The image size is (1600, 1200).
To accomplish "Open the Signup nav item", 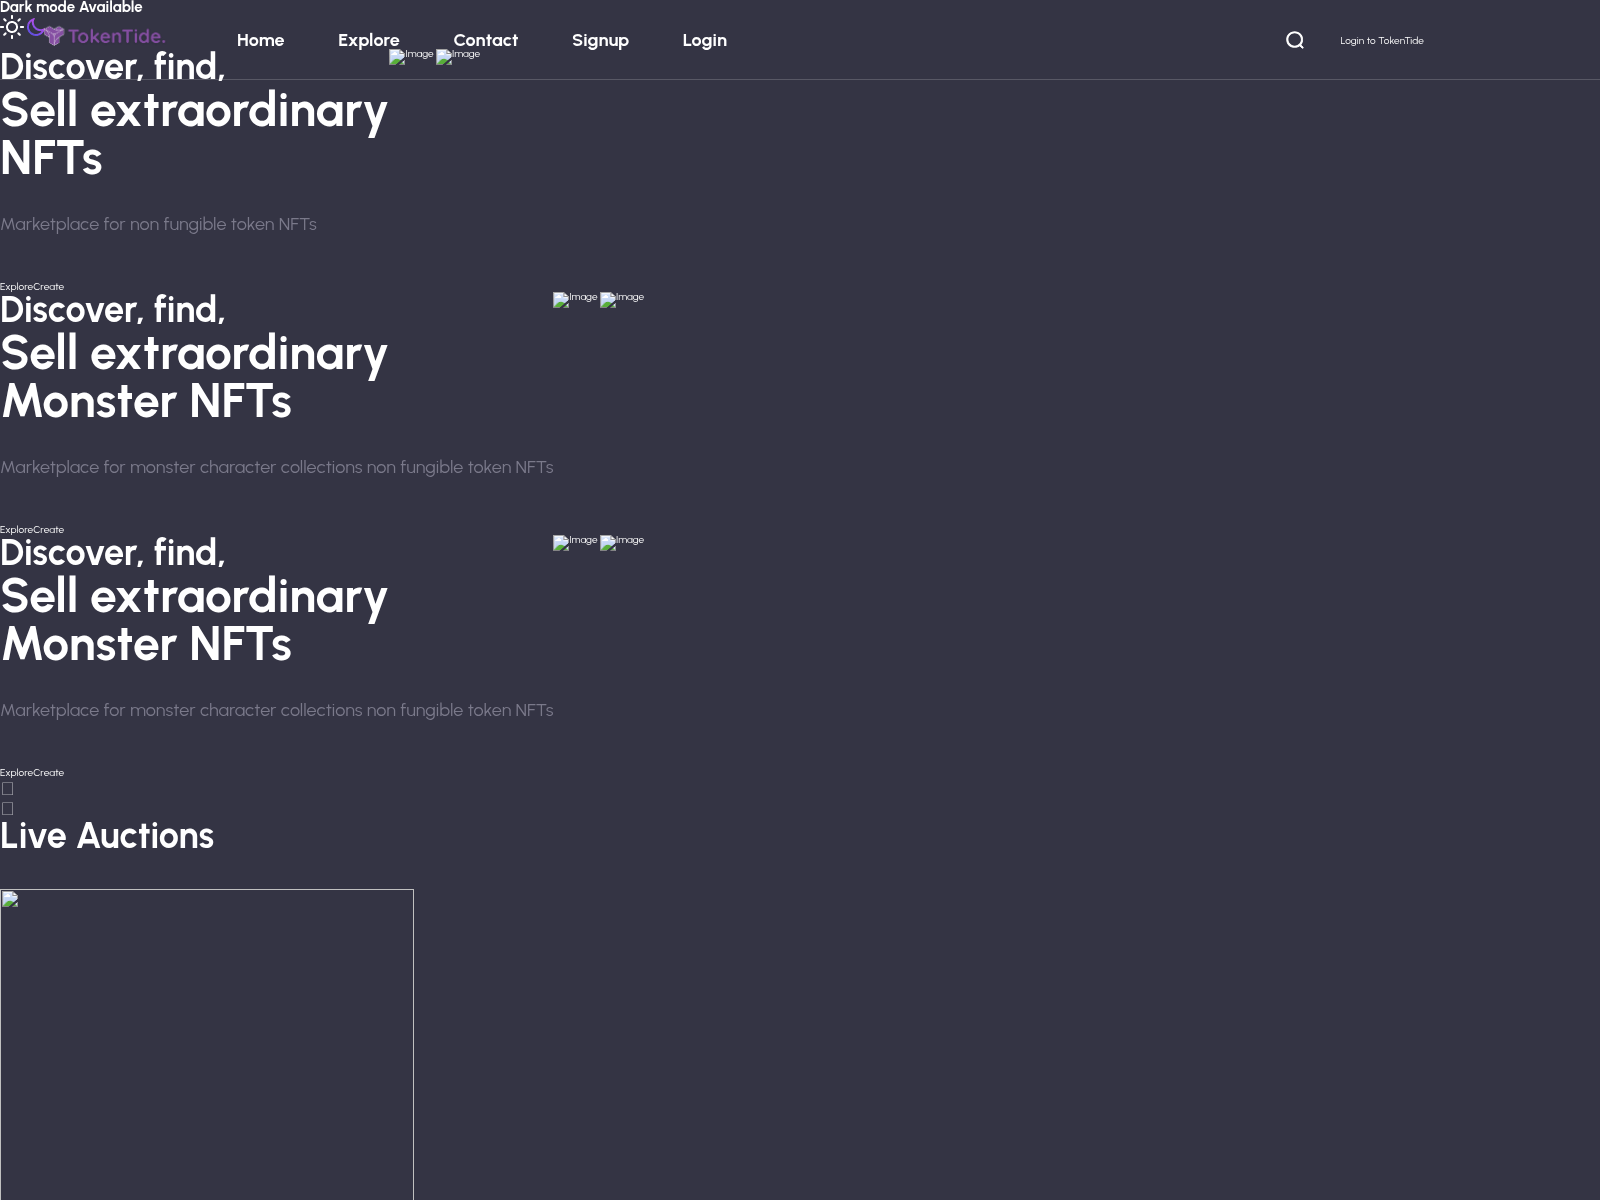I will coord(600,40).
